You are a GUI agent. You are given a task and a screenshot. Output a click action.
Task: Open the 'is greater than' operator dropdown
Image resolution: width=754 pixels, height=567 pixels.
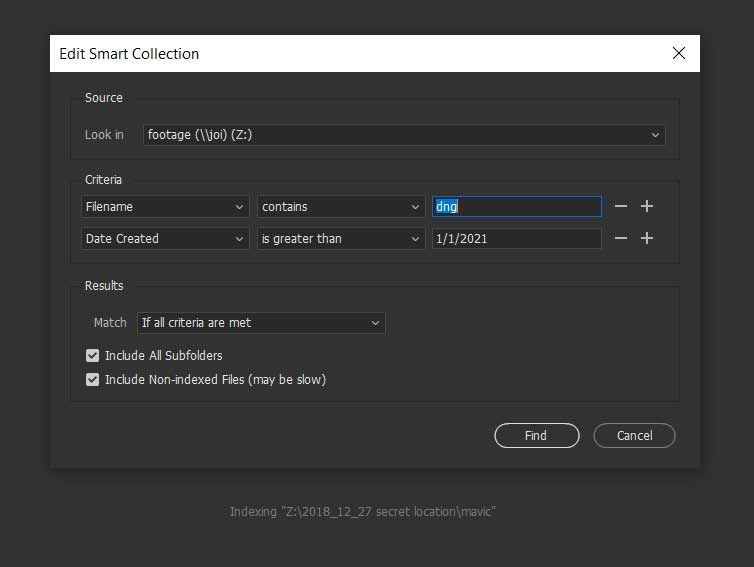341,239
